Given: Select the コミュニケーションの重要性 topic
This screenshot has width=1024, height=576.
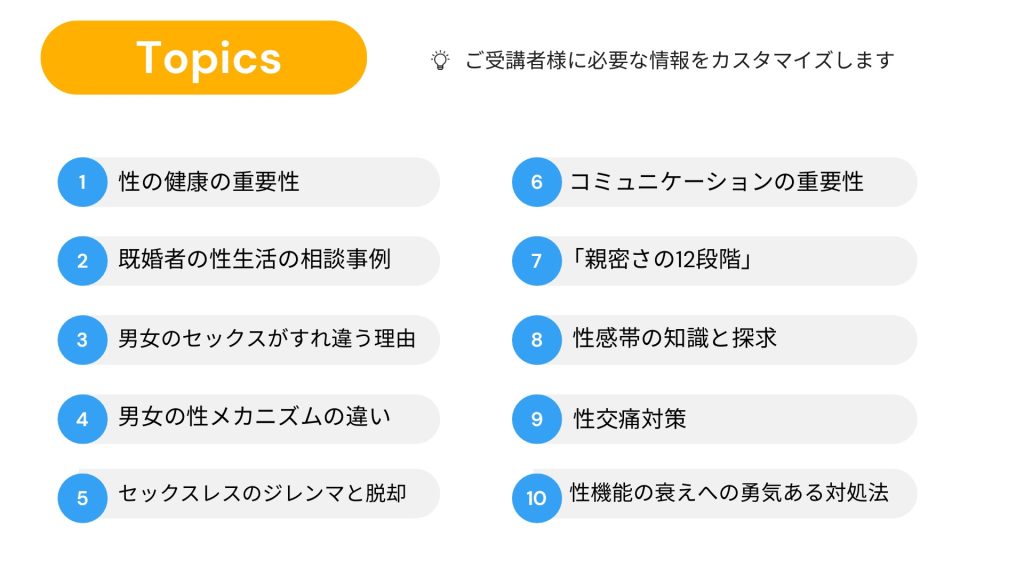Looking at the screenshot, I should tap(716, 182).
